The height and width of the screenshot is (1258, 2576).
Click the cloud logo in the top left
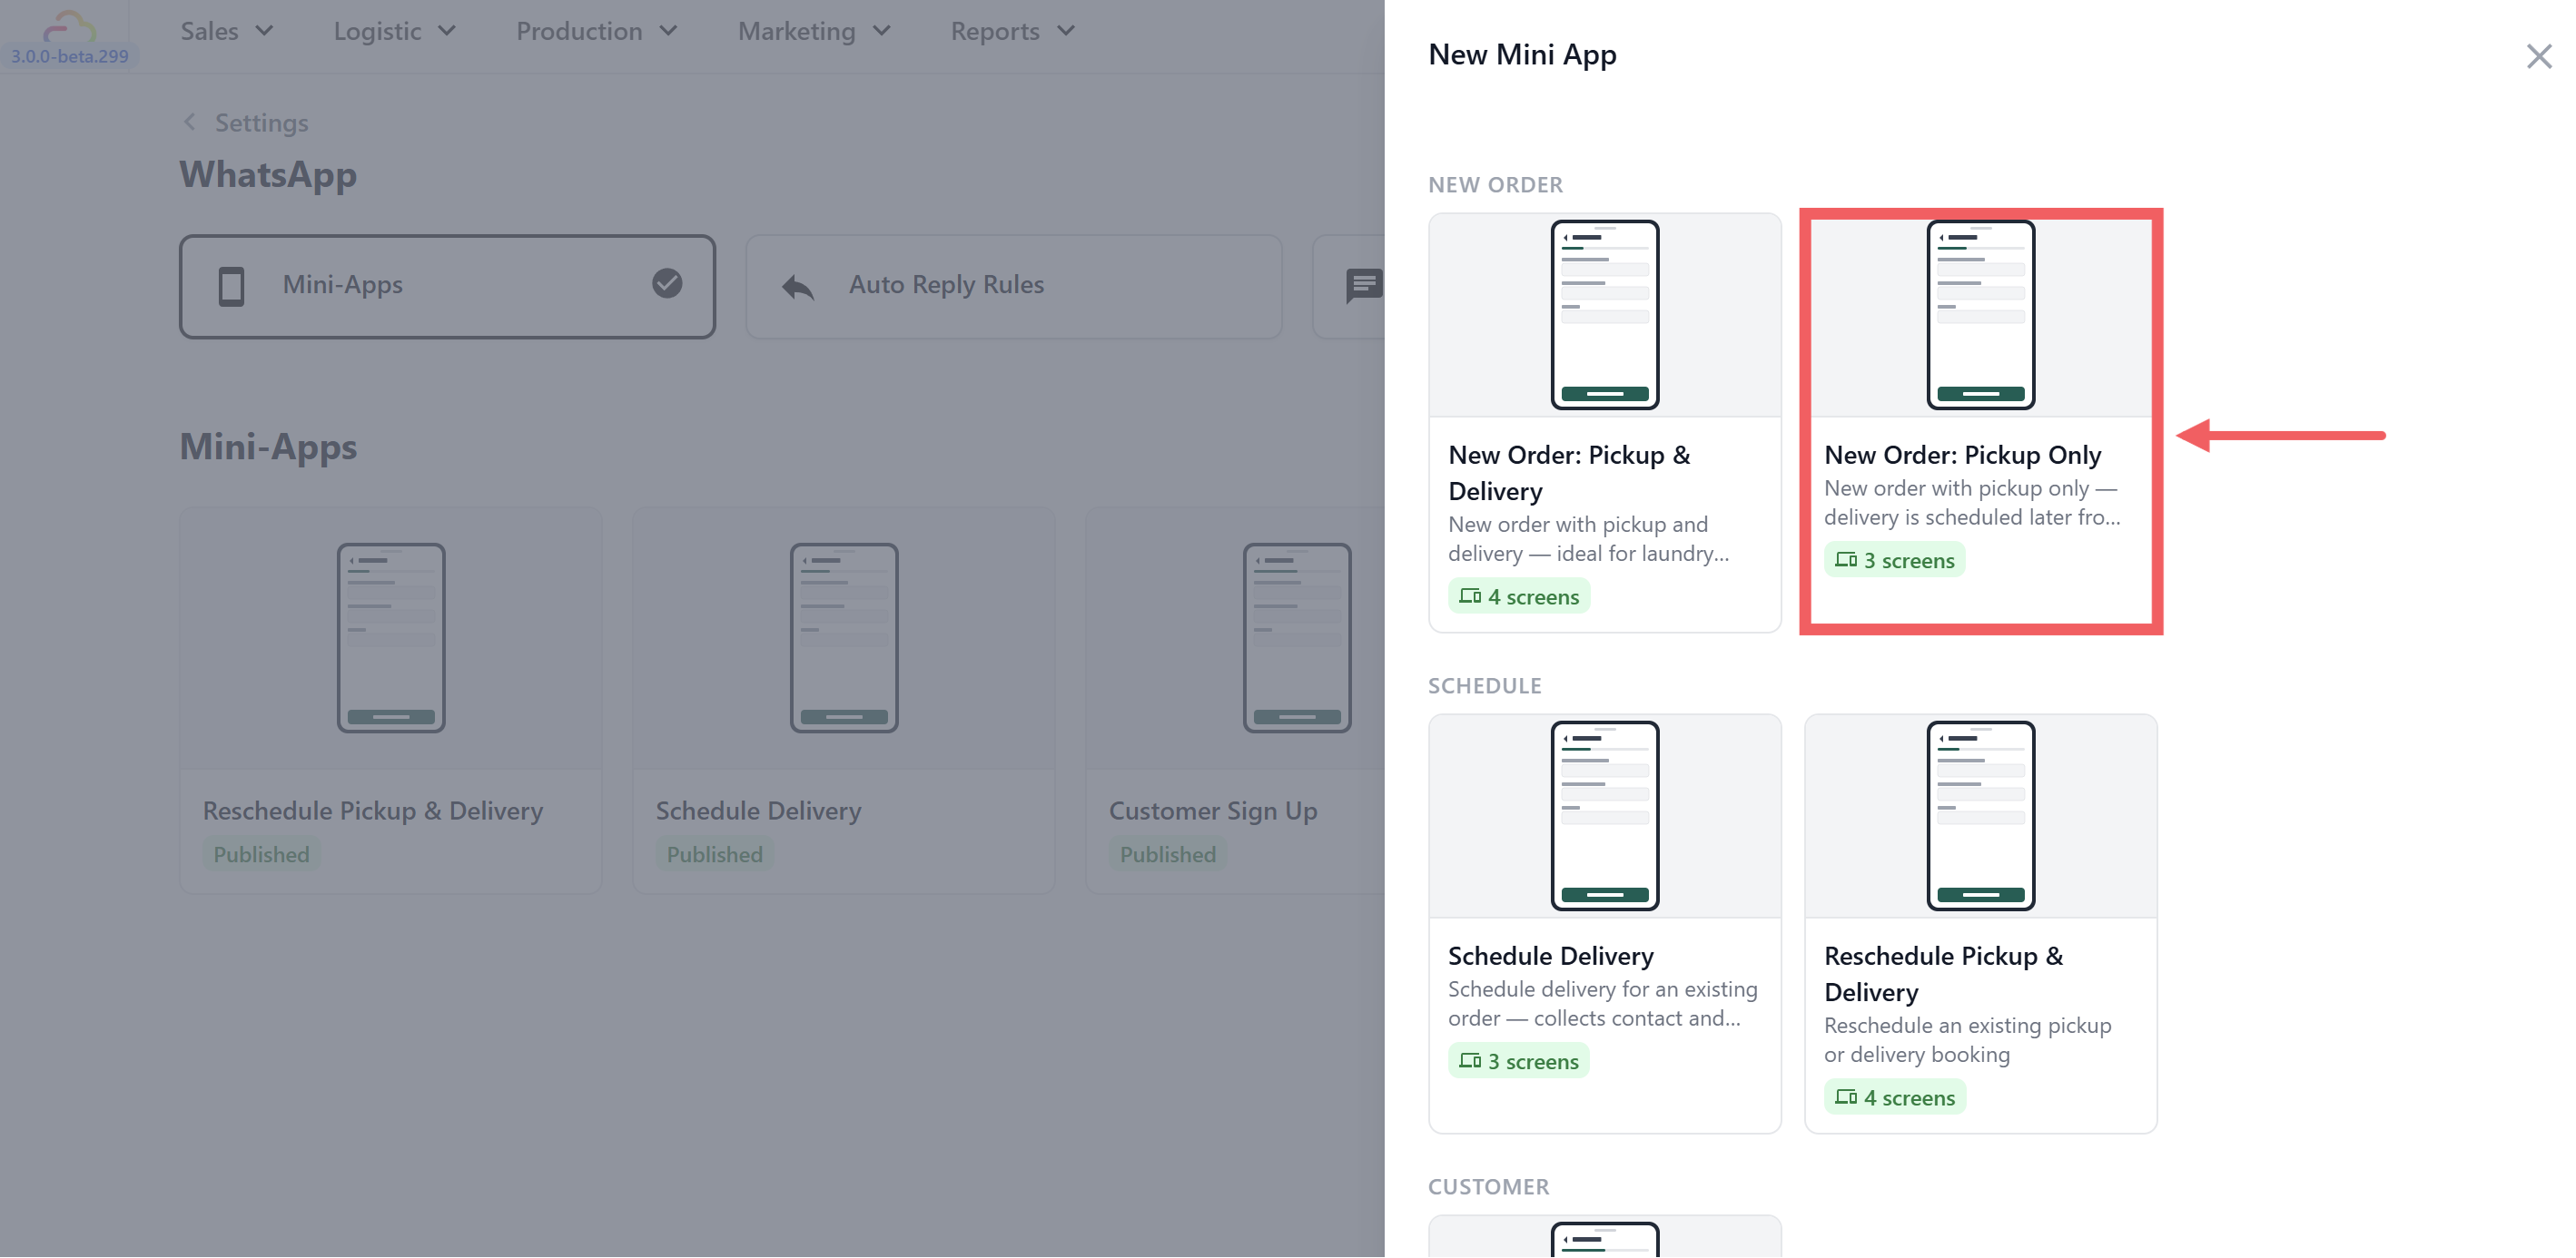point(69,25)
